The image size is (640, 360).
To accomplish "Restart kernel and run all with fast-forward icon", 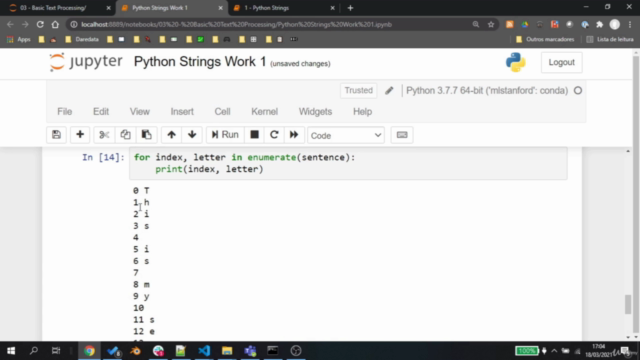I will point(294,135).
